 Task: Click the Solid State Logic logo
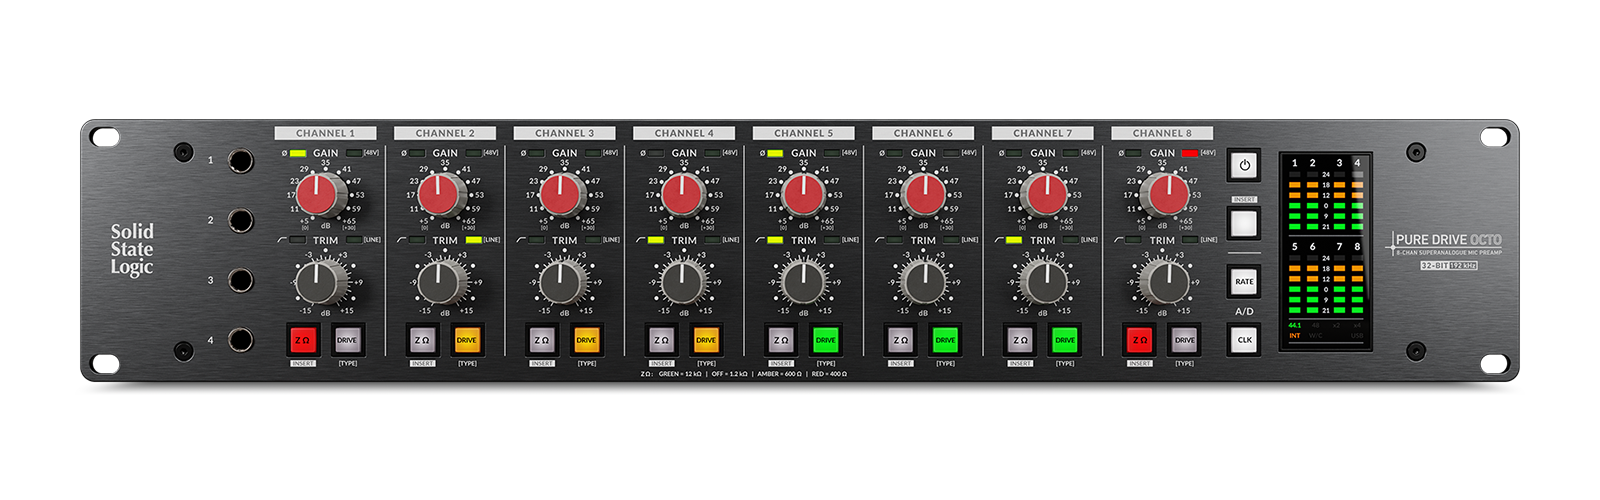click(132, 249)
